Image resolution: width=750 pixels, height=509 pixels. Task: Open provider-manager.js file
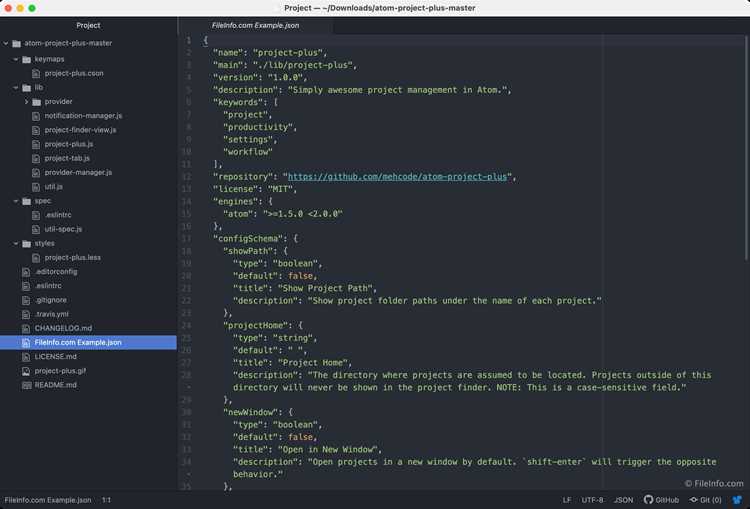pos(78,173)
